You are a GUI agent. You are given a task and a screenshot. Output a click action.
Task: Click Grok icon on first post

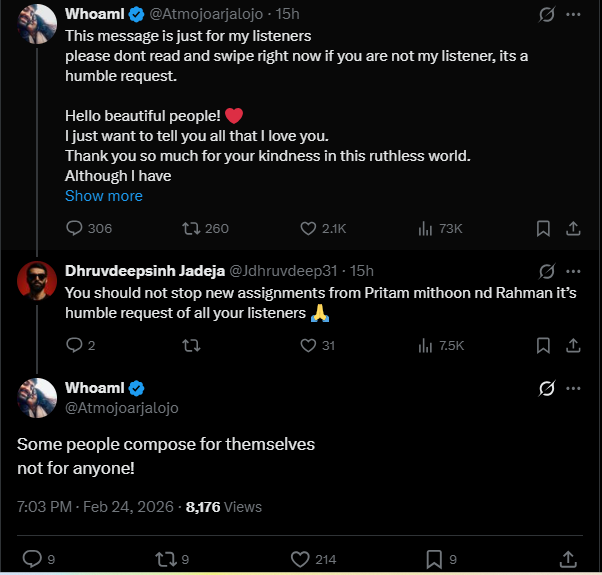click(547, 15)
